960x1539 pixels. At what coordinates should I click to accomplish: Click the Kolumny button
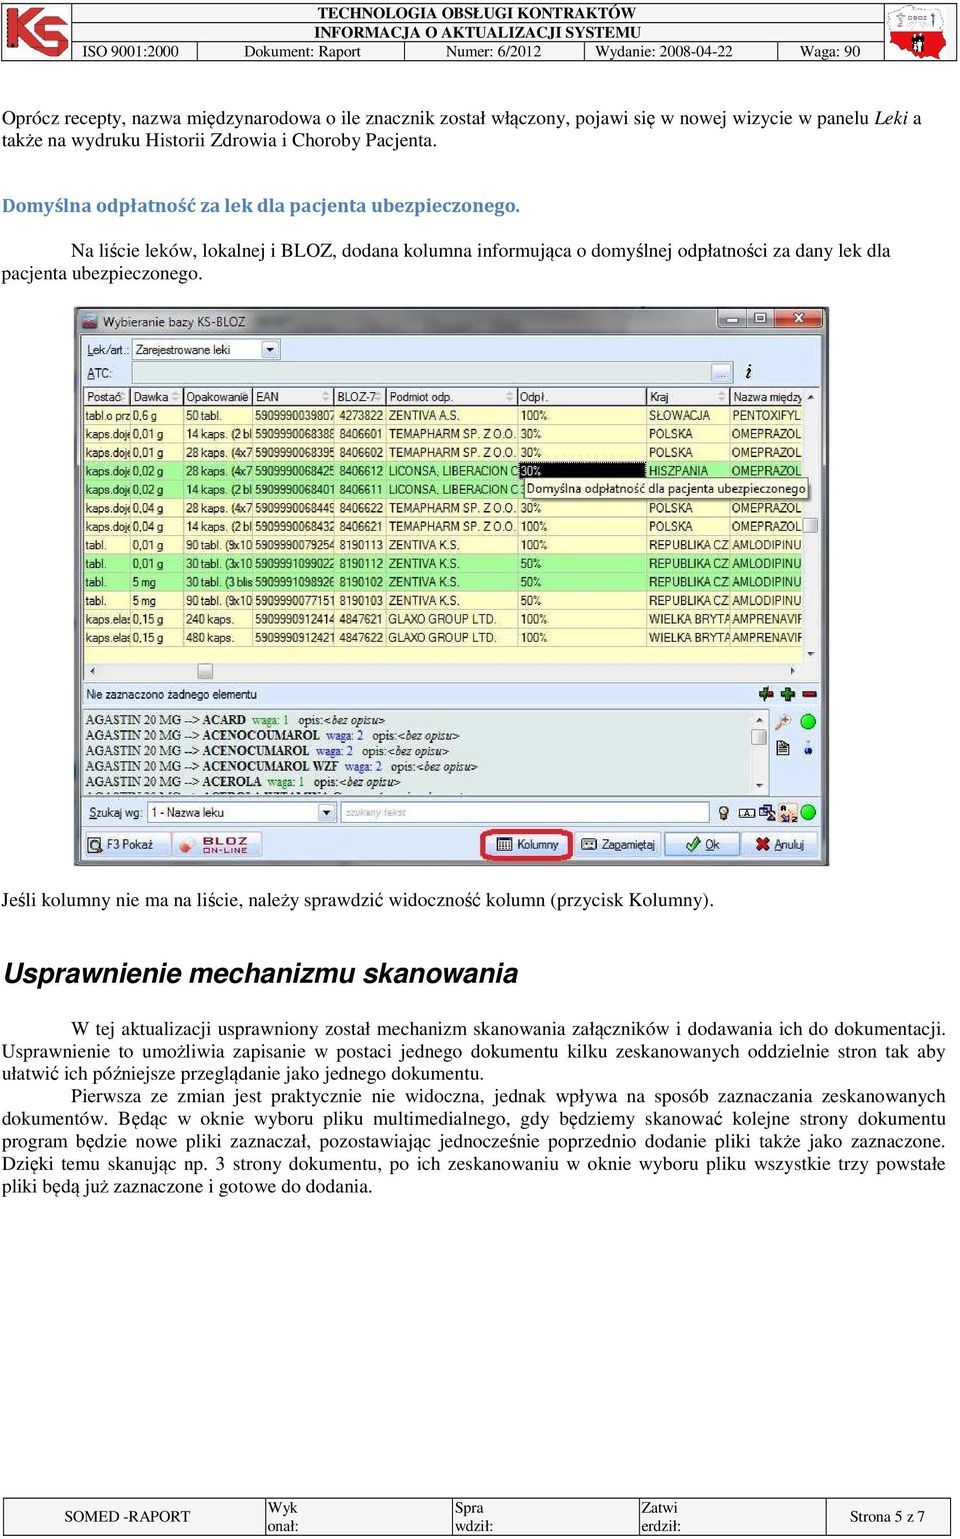click(527, 845)
